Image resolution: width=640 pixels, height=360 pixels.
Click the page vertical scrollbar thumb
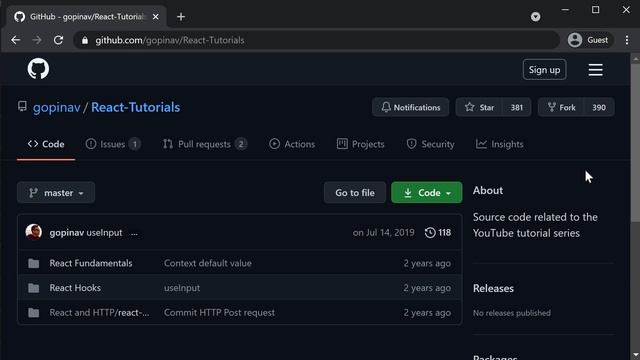click(x=636, y=143)
